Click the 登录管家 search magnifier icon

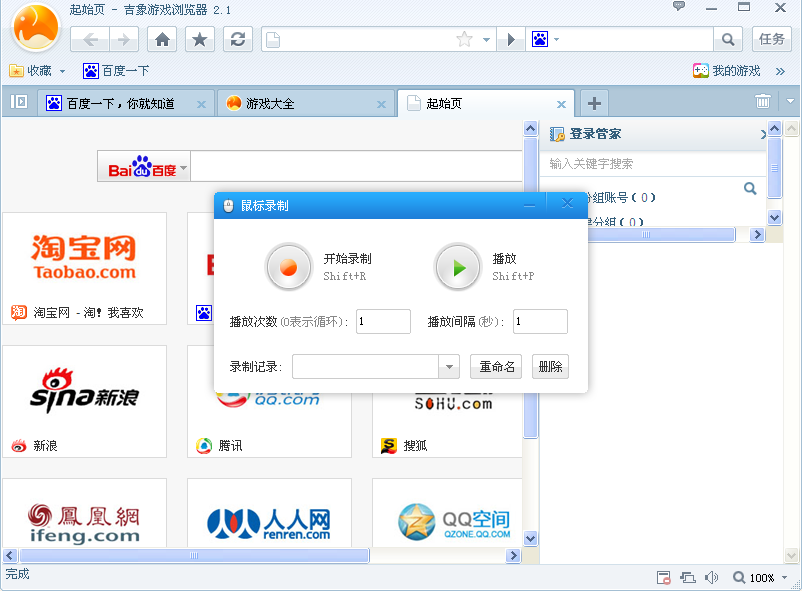point(750,188)
